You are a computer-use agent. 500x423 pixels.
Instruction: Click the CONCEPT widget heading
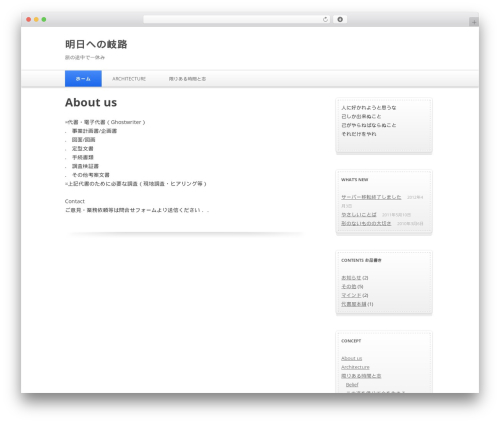point(351,341)
